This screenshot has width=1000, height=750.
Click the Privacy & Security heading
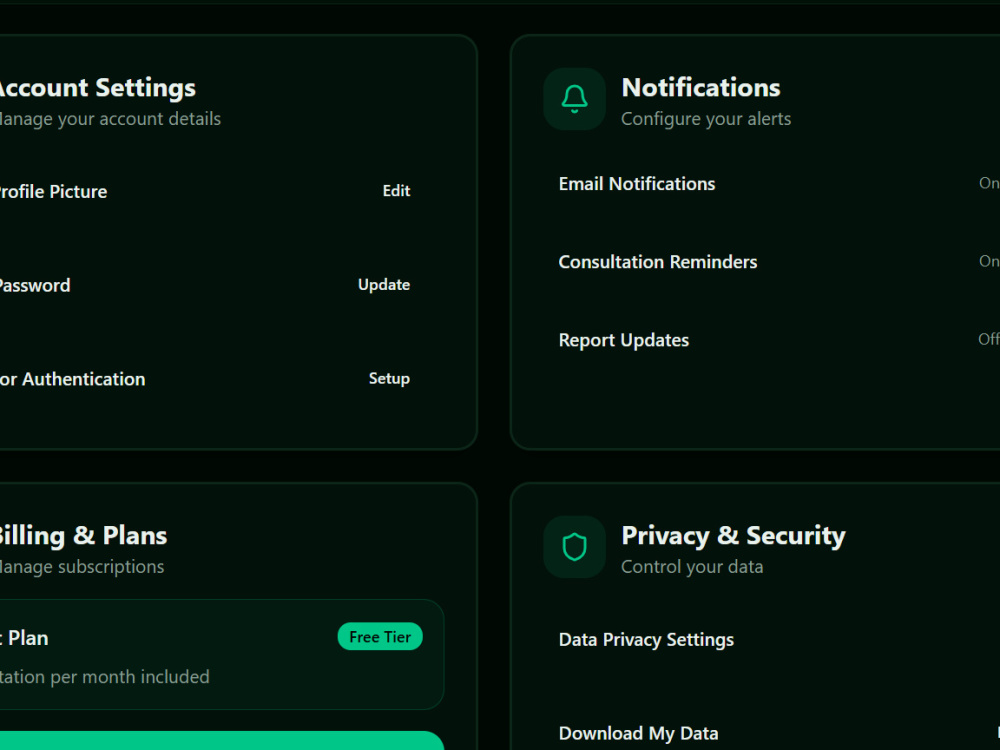coord(733,536)
